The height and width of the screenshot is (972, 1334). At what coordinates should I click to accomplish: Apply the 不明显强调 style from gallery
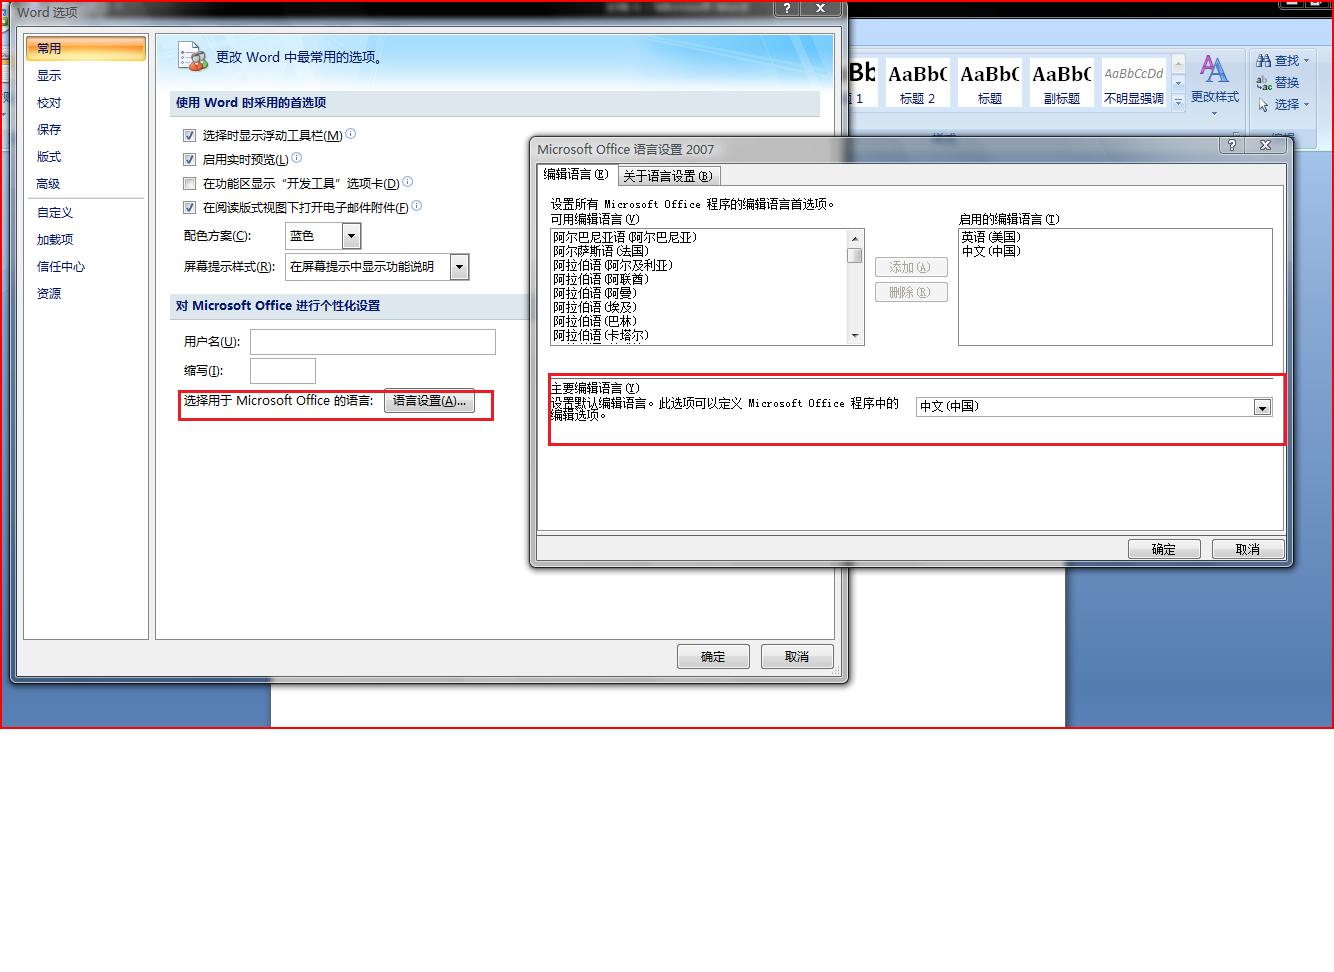point(1133,81)
